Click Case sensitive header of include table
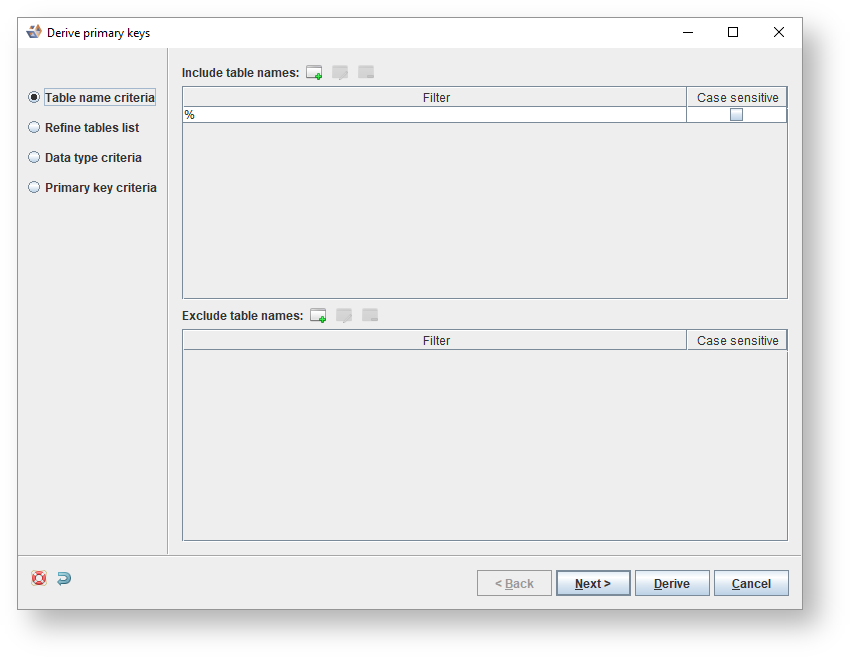 coord(737,97)
